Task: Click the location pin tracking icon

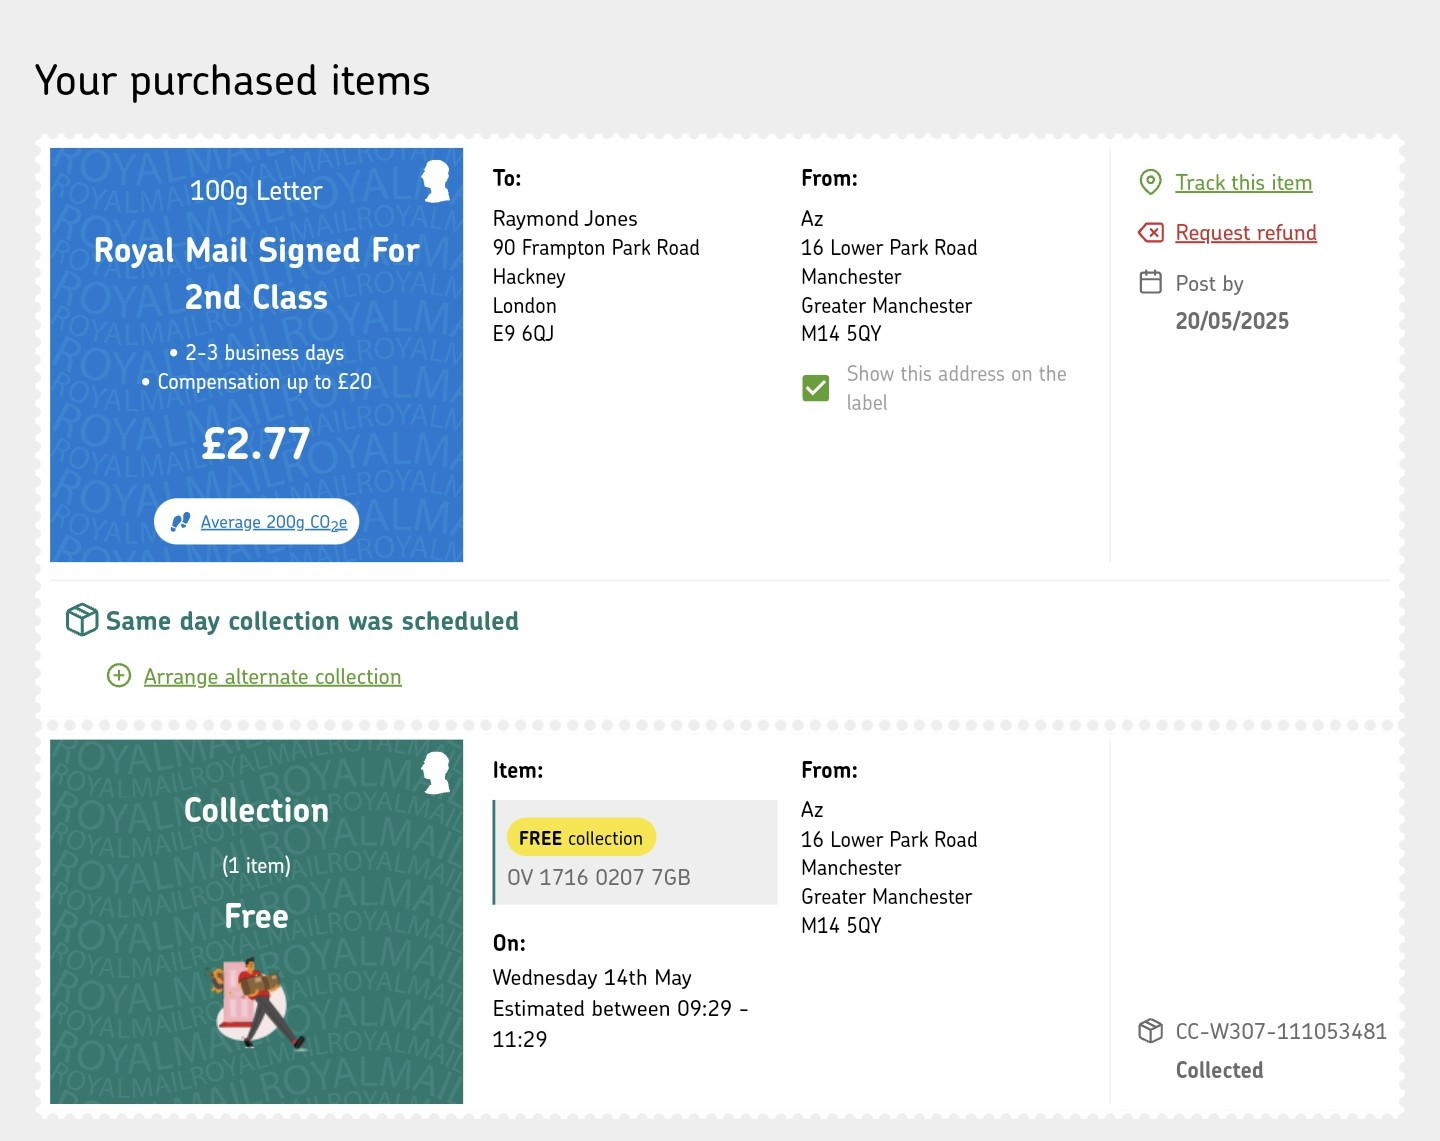Action: [1151, 182]
